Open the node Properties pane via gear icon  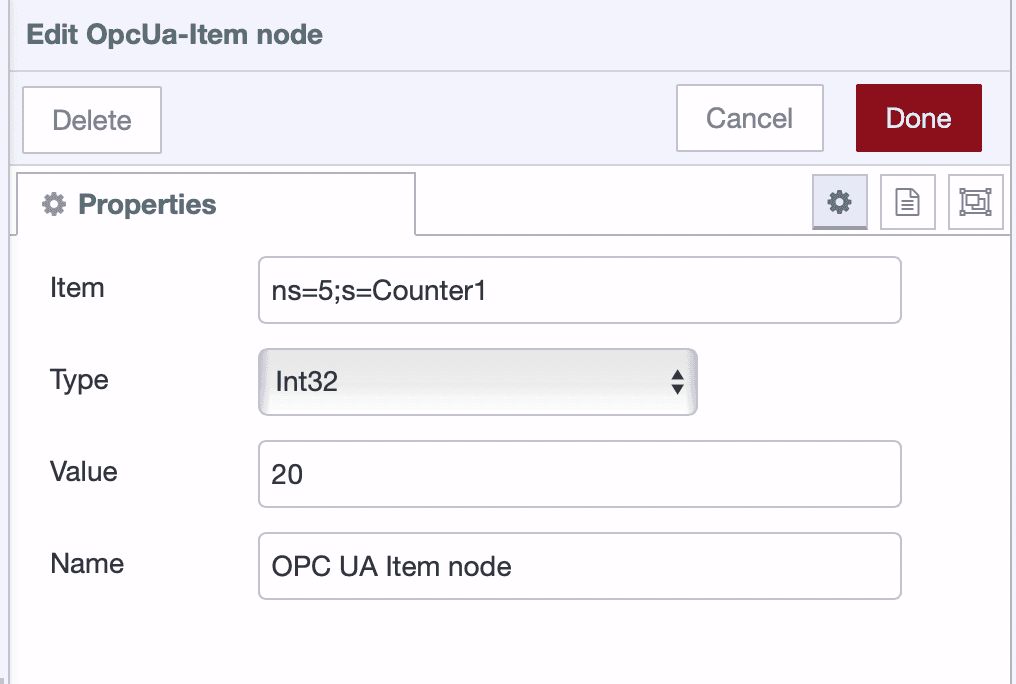840,202
